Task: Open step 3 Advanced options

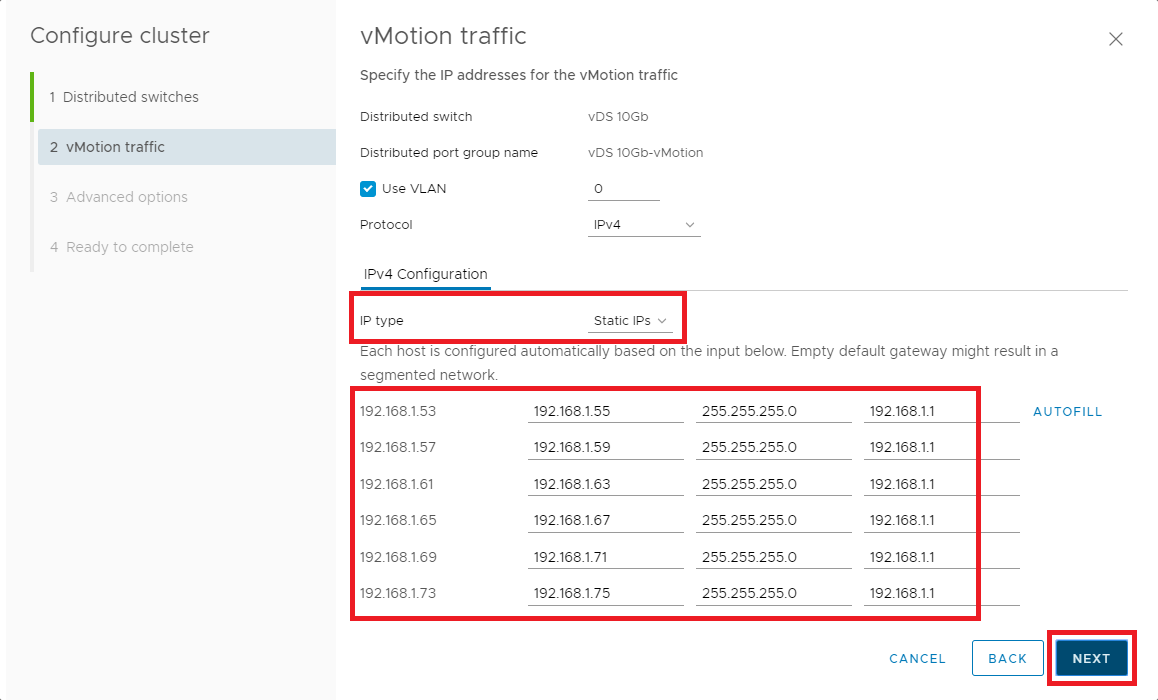Action: tap(126, 197)
